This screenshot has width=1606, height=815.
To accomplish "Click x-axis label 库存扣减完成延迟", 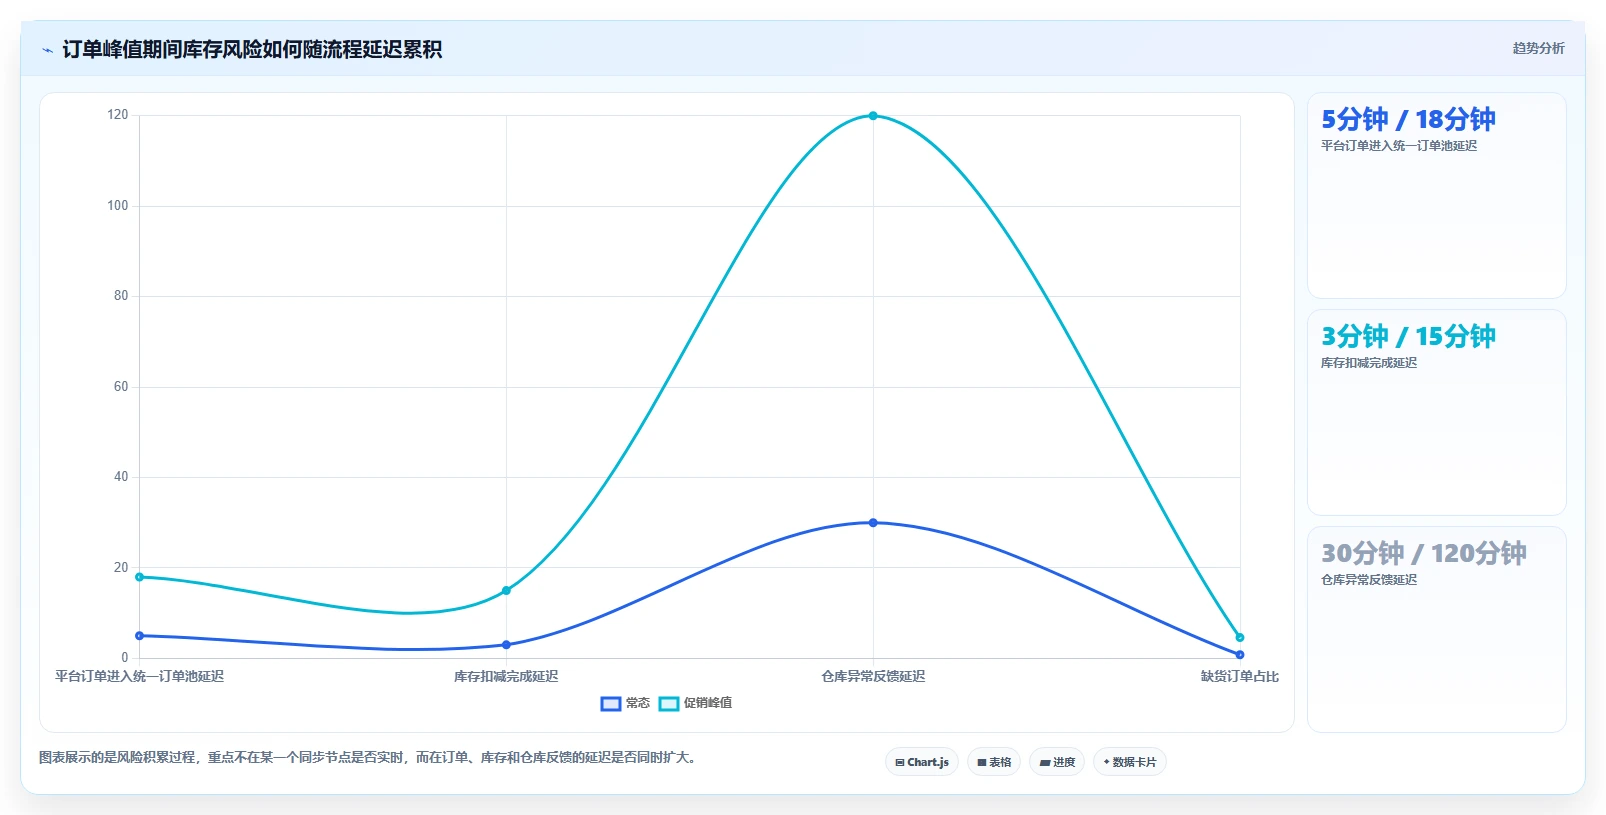I will [506, 677].
